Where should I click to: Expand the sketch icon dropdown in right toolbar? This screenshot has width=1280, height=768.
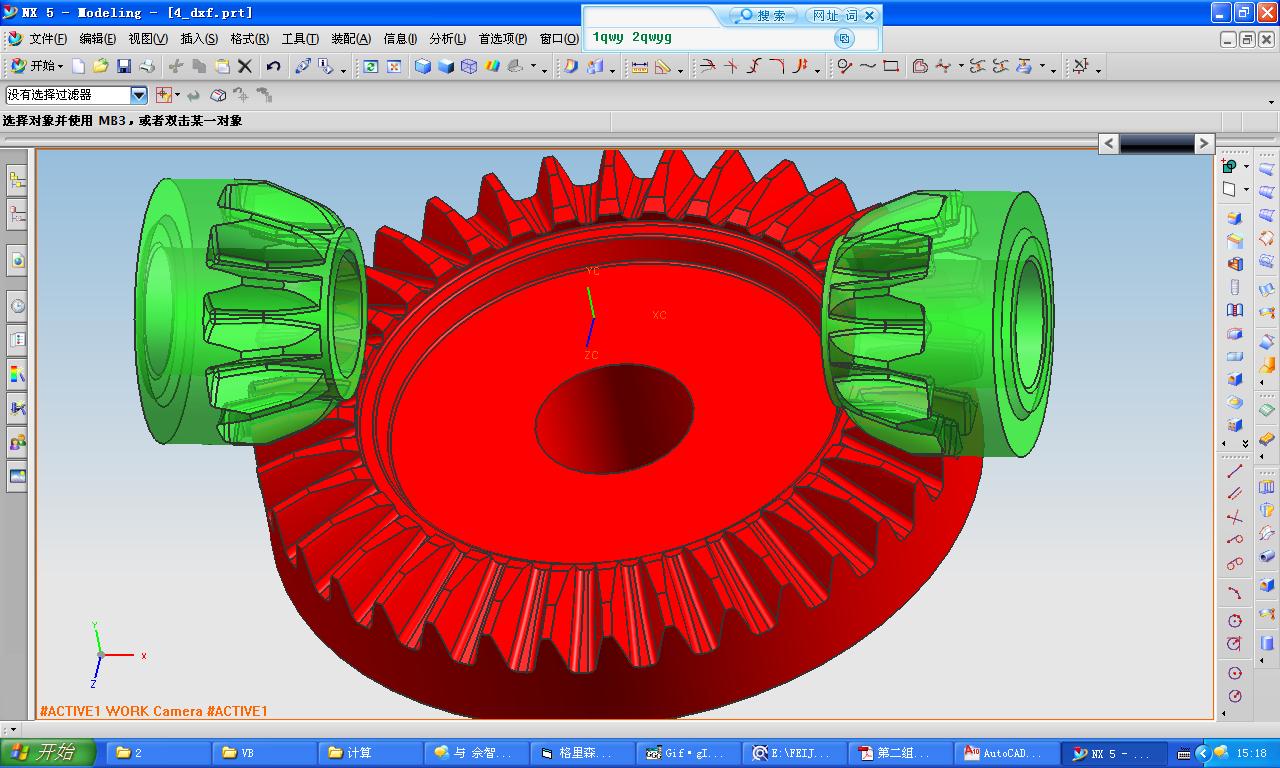tap(1246, 166)
